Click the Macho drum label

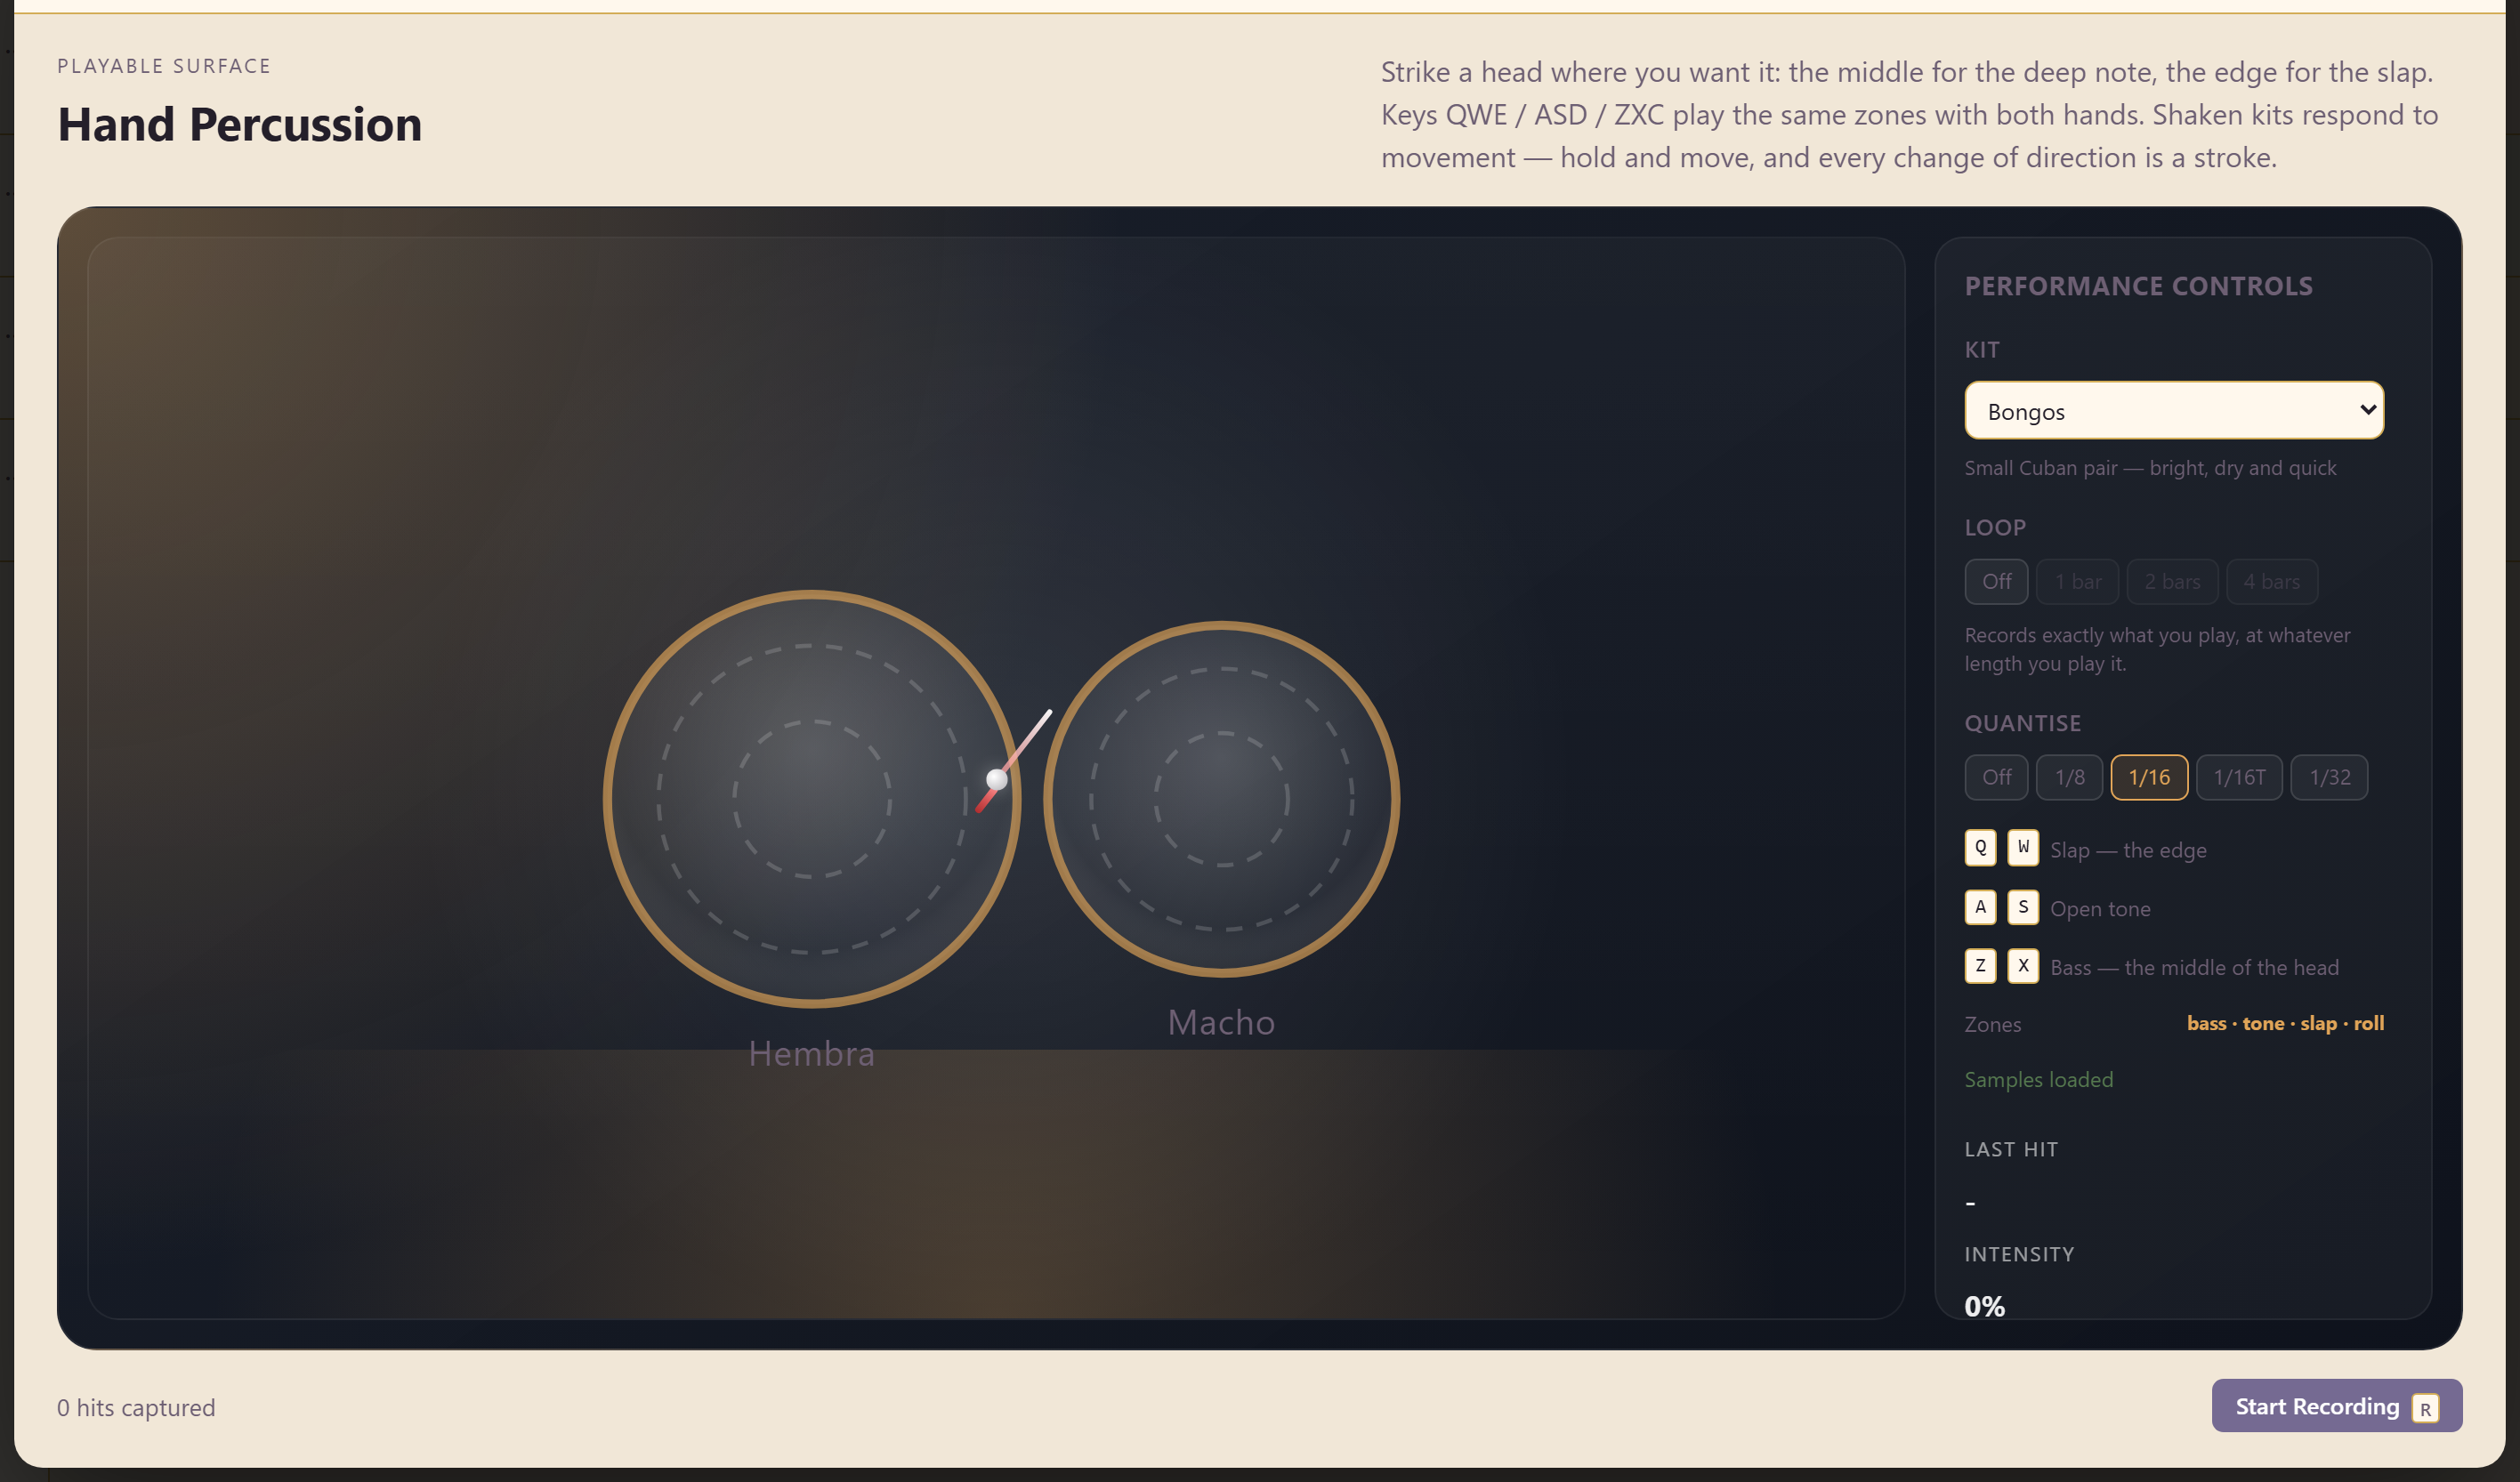point(1221,1022)
